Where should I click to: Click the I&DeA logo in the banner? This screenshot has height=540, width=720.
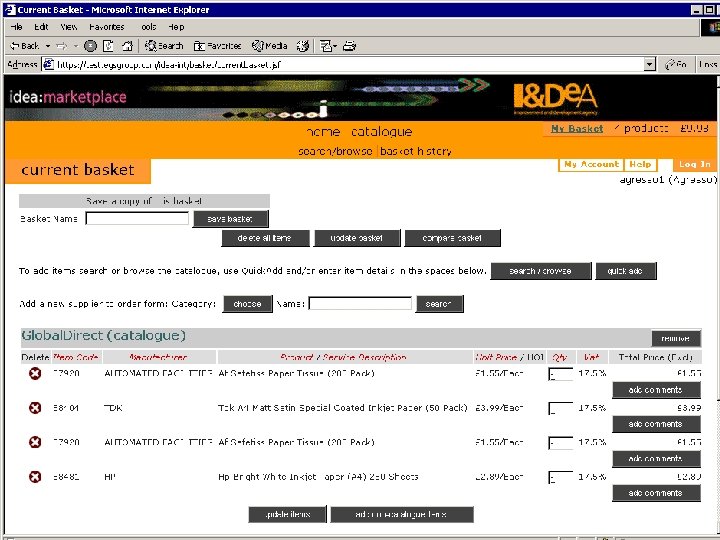(555, 98)
